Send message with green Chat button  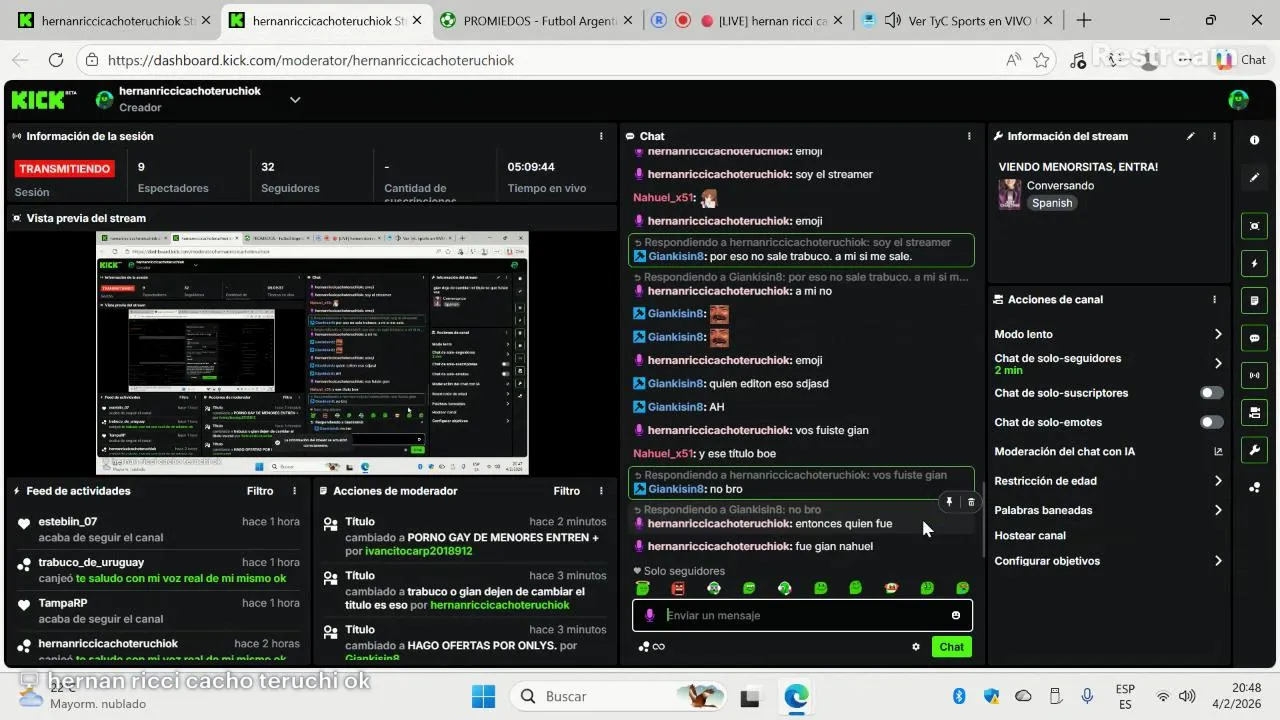pyautogui.click(x=951, y=647)
